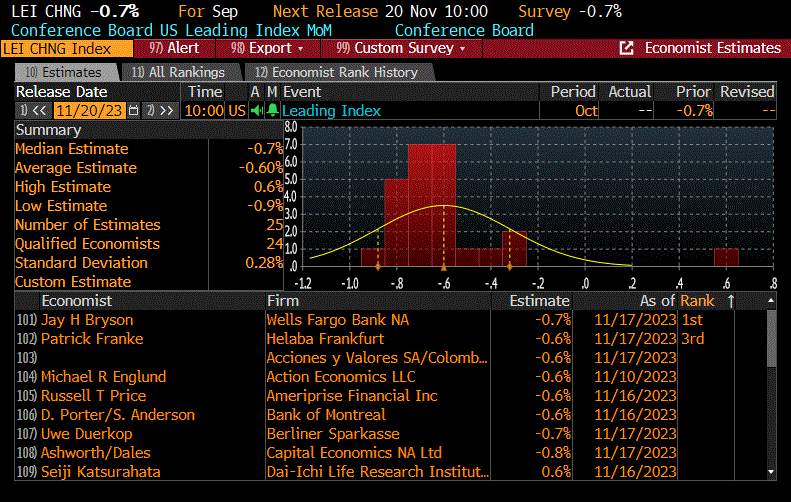Click Berliner Sparkasse firm
791x502 pixels.
(x=333, y=434)
